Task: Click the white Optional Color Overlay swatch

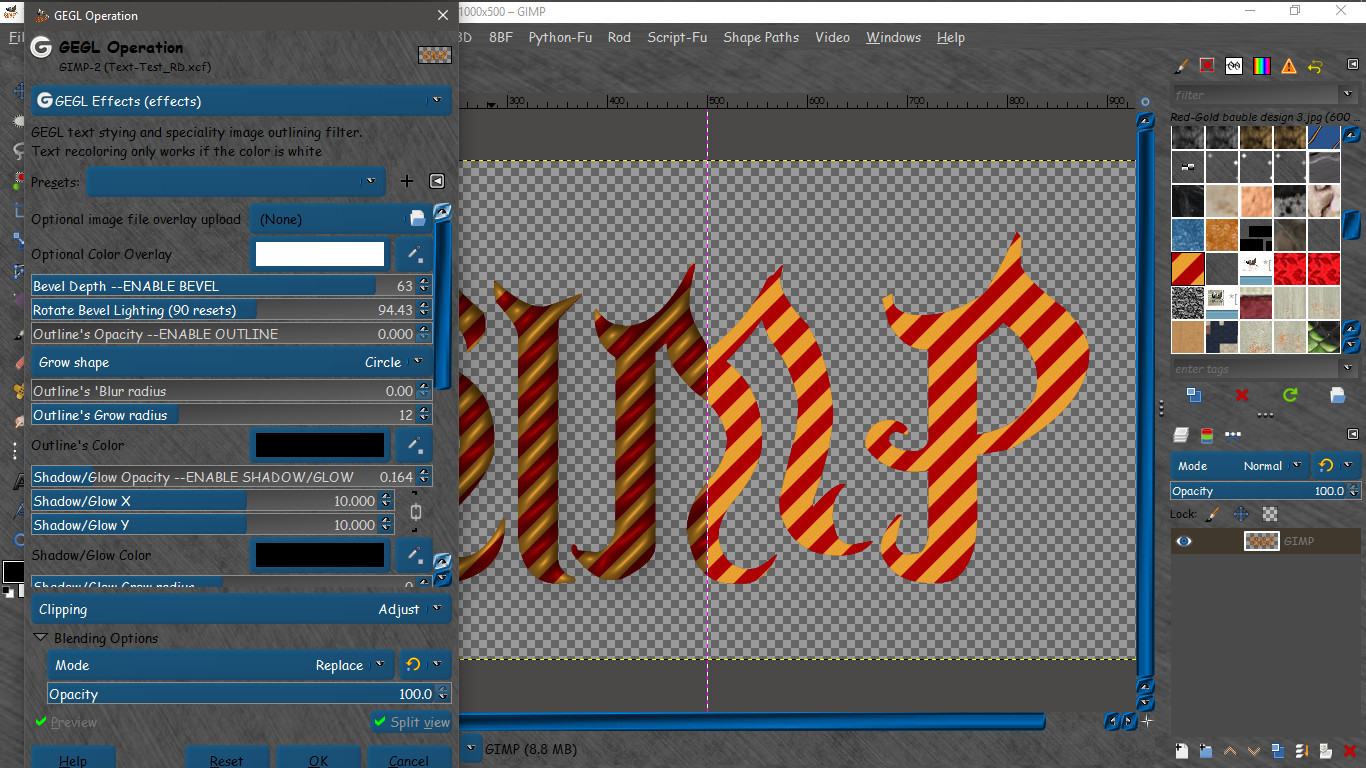Action: click(320, 254)
